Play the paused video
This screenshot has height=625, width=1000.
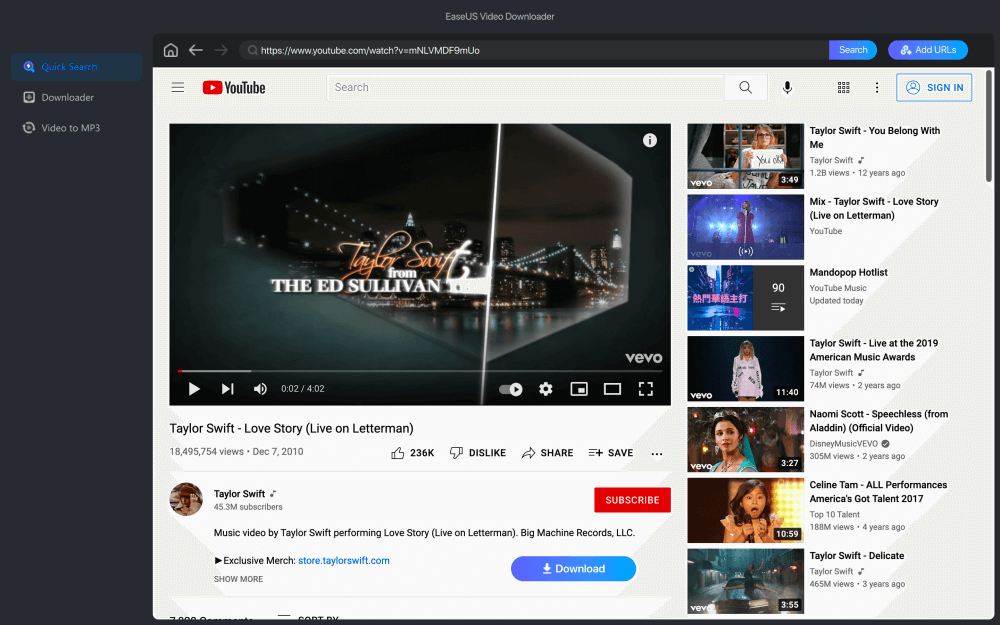point(194,389)
